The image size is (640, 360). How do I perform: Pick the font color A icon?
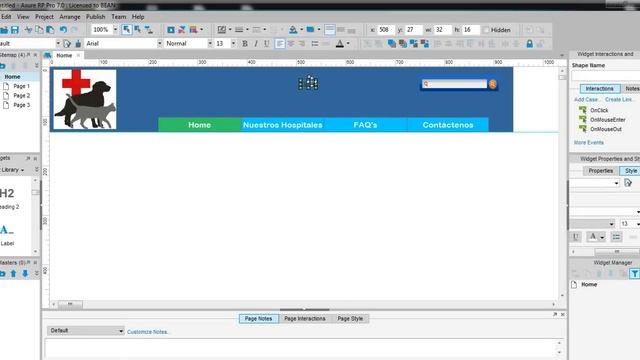pos(340,44)
